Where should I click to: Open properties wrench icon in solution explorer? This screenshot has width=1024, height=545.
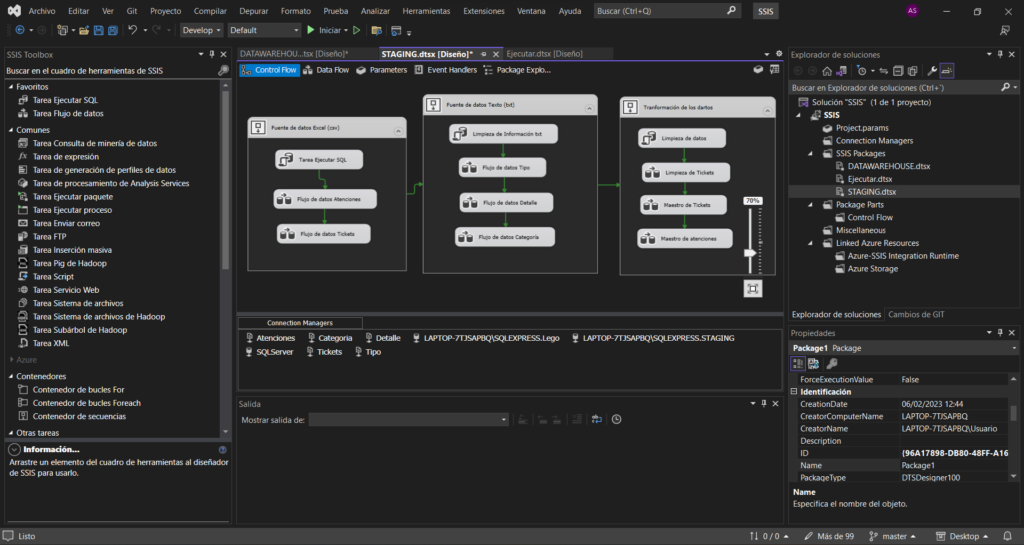931,71
